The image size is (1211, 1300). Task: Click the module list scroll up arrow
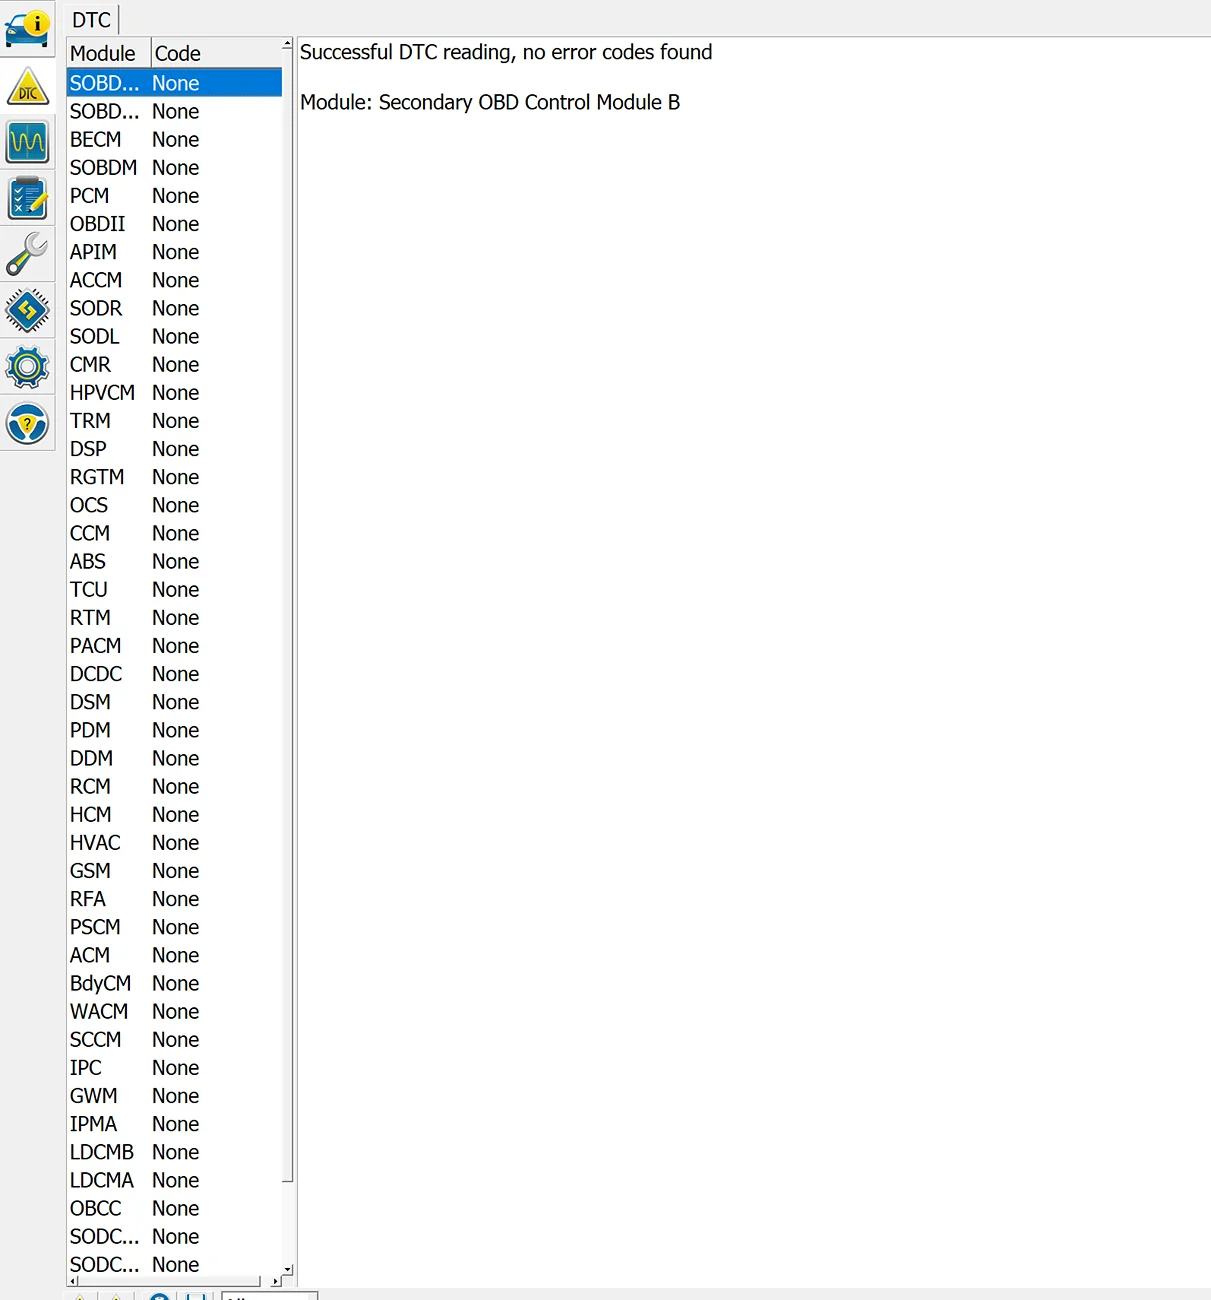coord(288,45)
